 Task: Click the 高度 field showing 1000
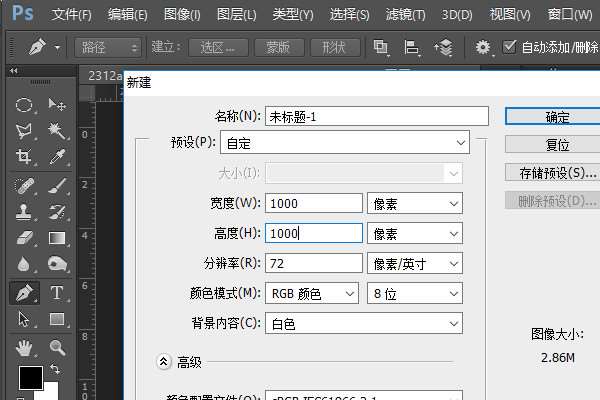coord(314,233)
